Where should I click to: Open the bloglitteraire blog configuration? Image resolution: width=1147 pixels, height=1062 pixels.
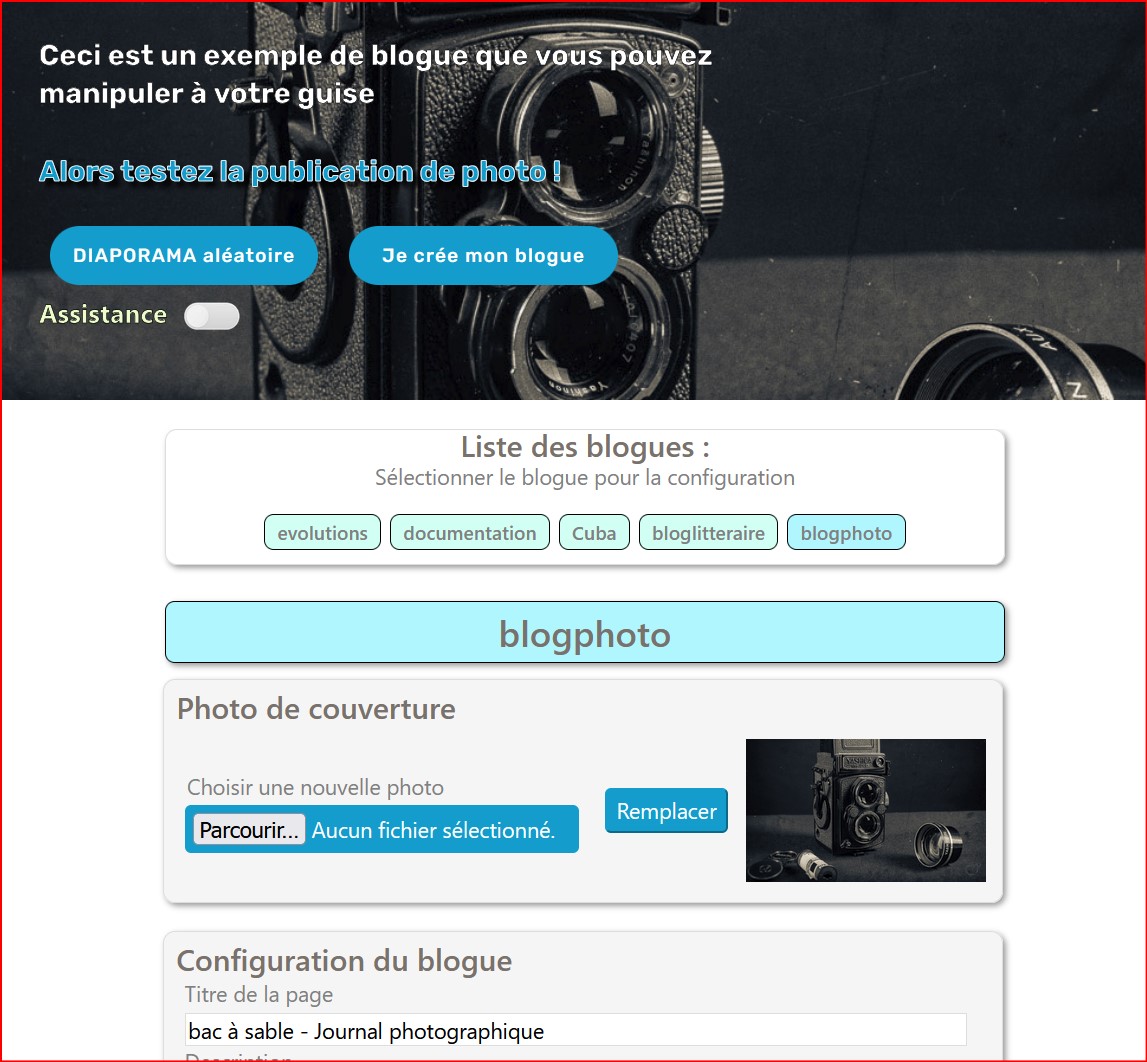(708, 533)
